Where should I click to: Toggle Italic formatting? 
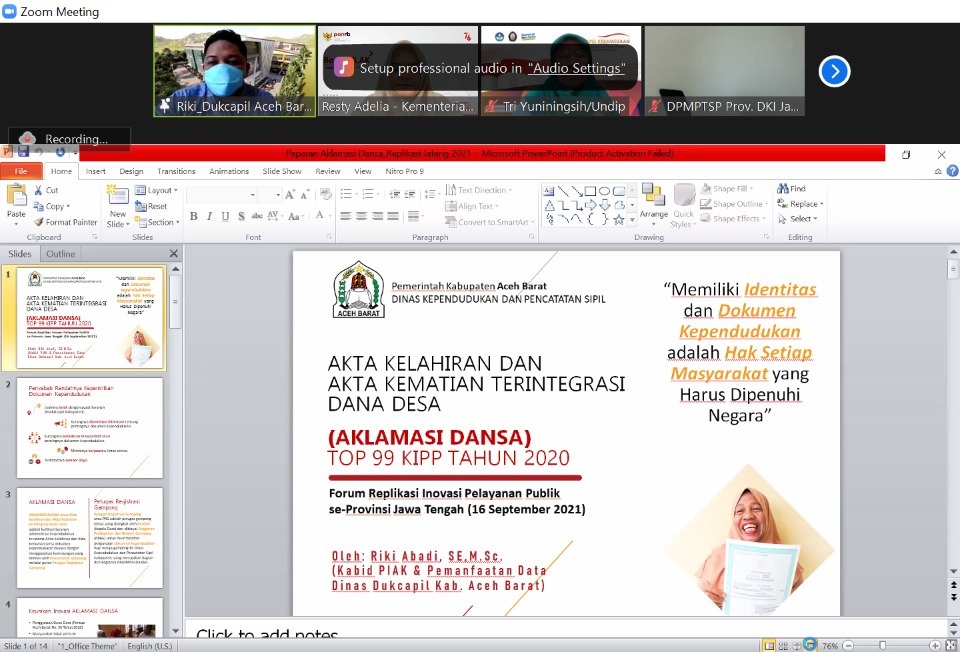pyautogui.click(x=209, y=216)
